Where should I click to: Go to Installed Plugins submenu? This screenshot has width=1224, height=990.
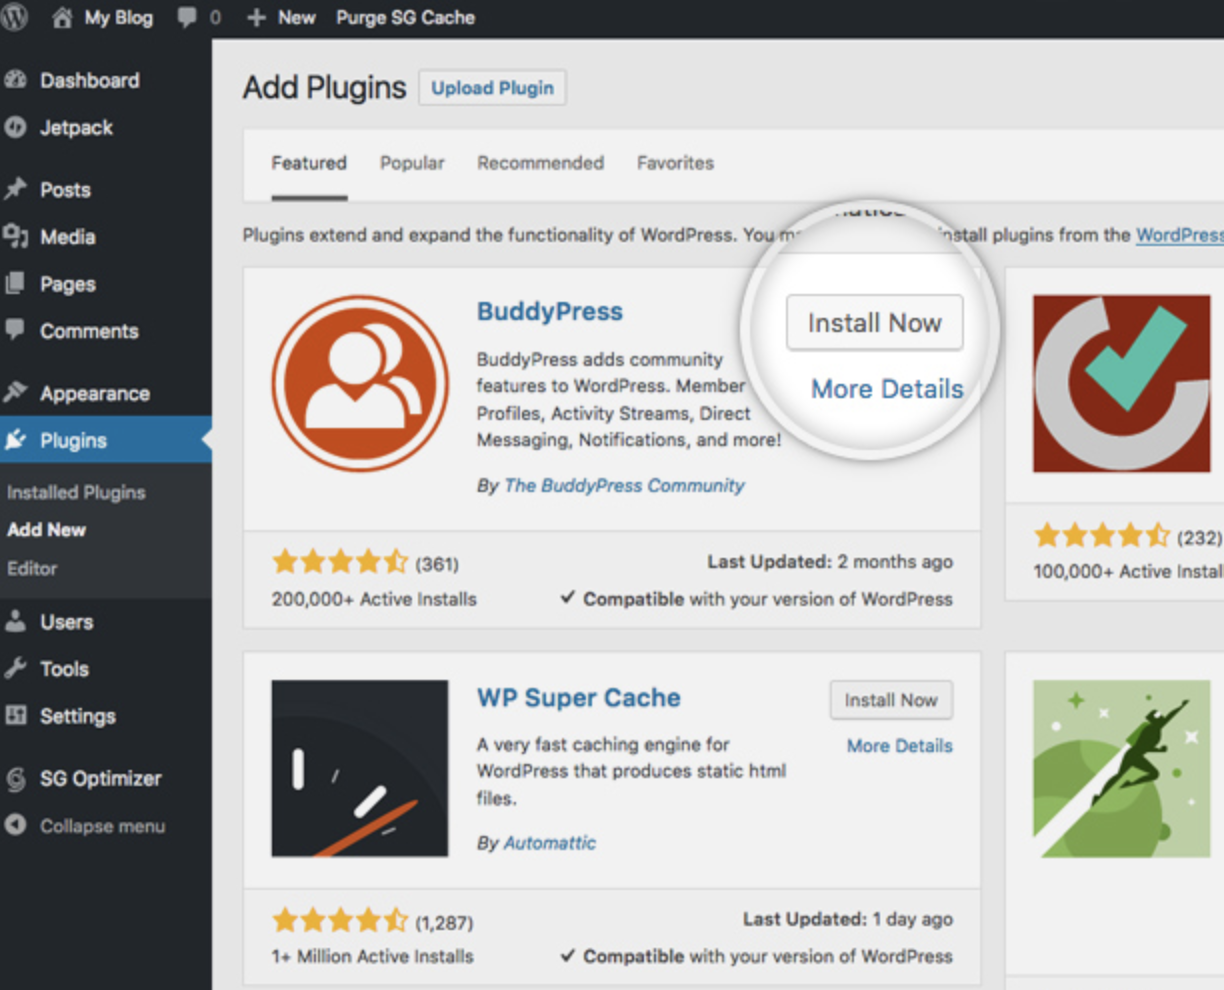pyautogui.click(x=76, y=493)
